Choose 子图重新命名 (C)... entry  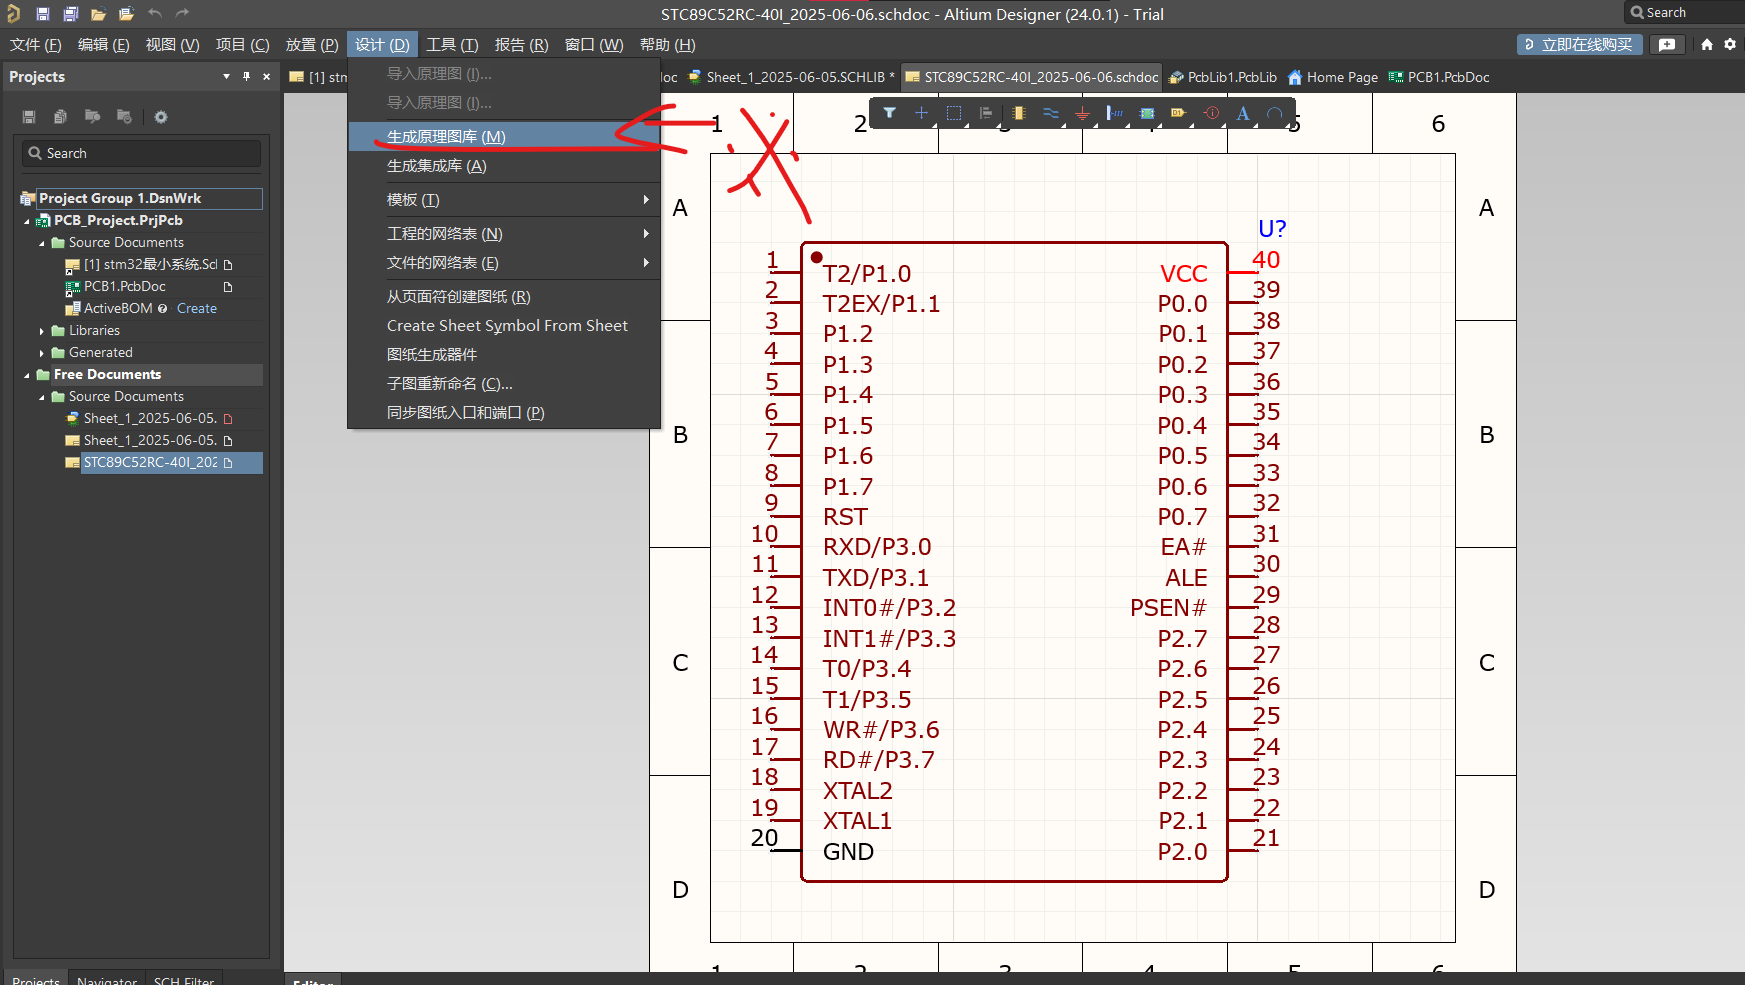click(504, 384)
